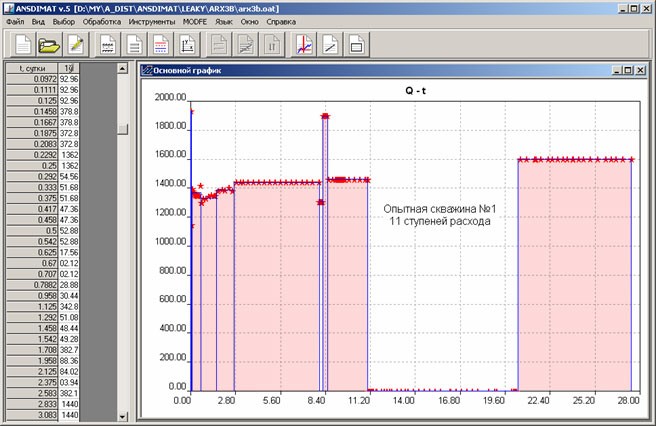Select the time cell 0.1458
Screen dimensions: 656x426
32,112
